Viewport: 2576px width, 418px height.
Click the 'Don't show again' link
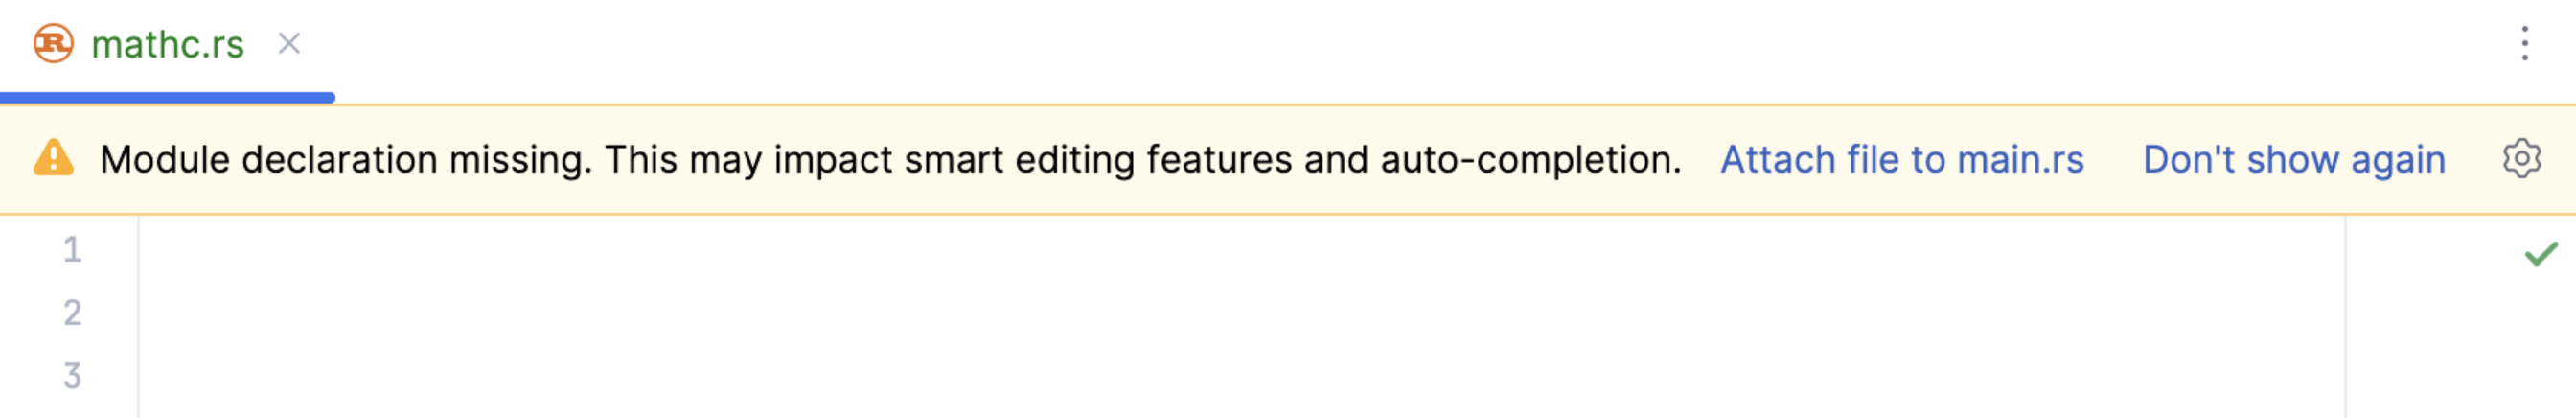[x=2293, y=160]
